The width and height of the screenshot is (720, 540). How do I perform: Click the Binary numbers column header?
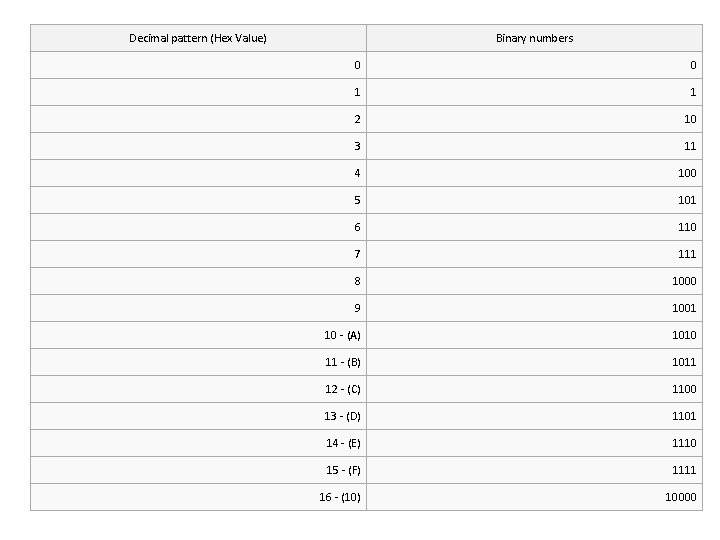point(534,38)
